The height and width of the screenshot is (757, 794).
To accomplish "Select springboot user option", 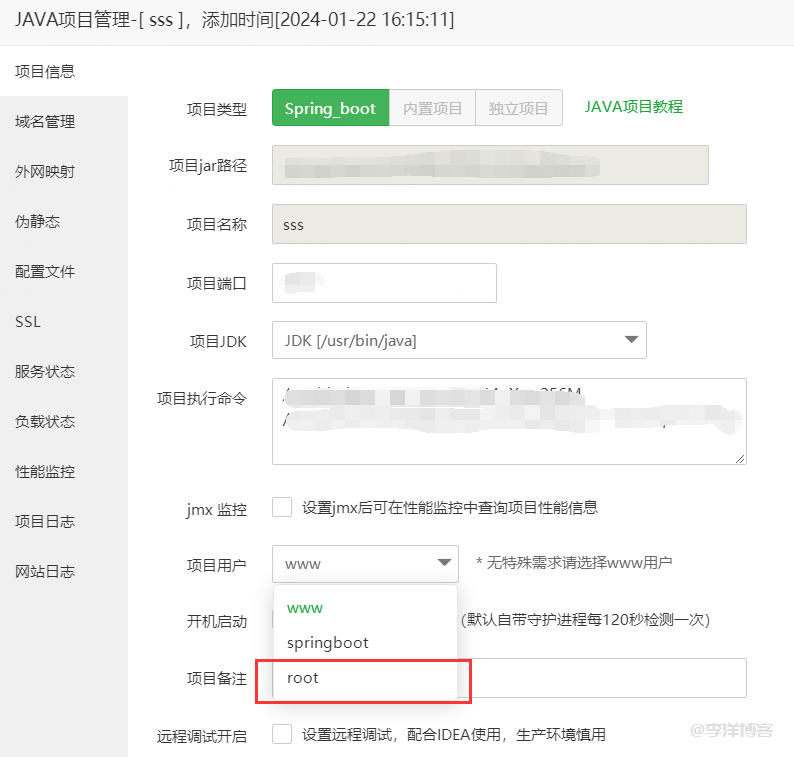I will click(327, 643).
